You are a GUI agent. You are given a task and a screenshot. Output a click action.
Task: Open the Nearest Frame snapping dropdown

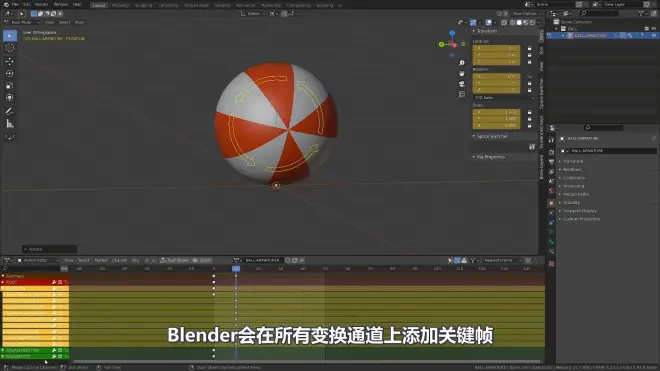502,260
